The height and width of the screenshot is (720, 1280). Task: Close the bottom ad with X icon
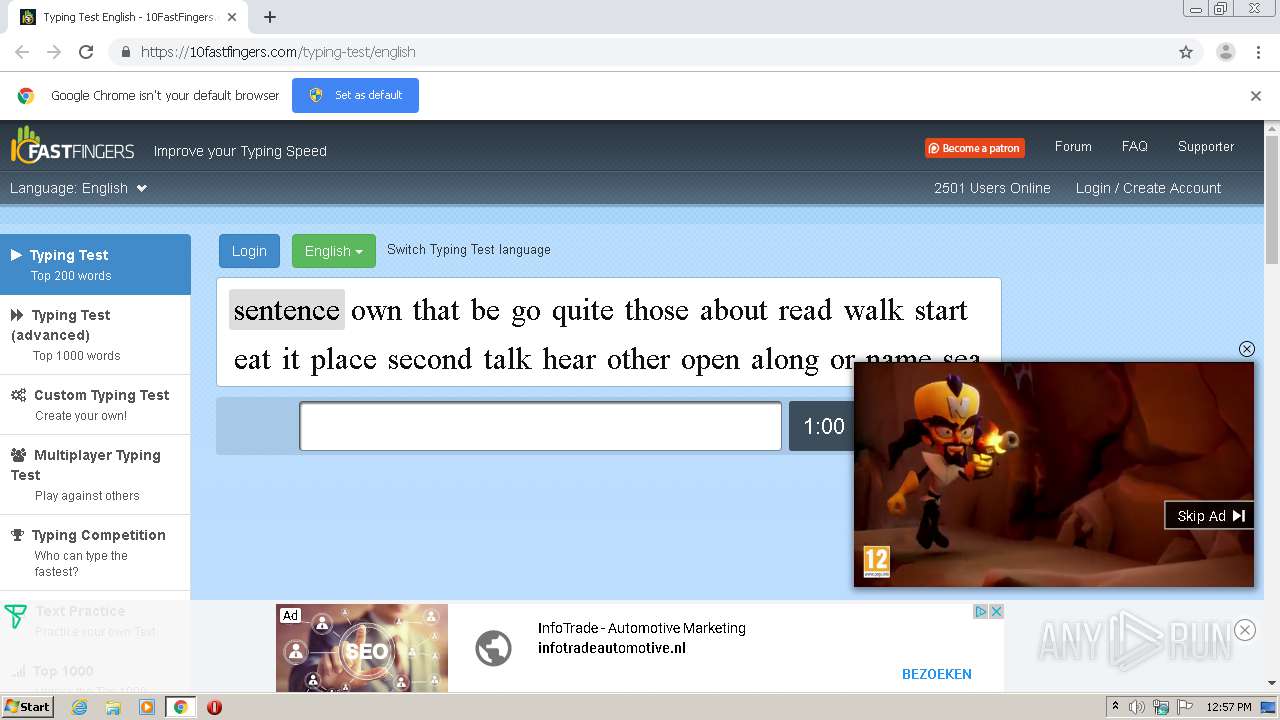pos(996,612)
